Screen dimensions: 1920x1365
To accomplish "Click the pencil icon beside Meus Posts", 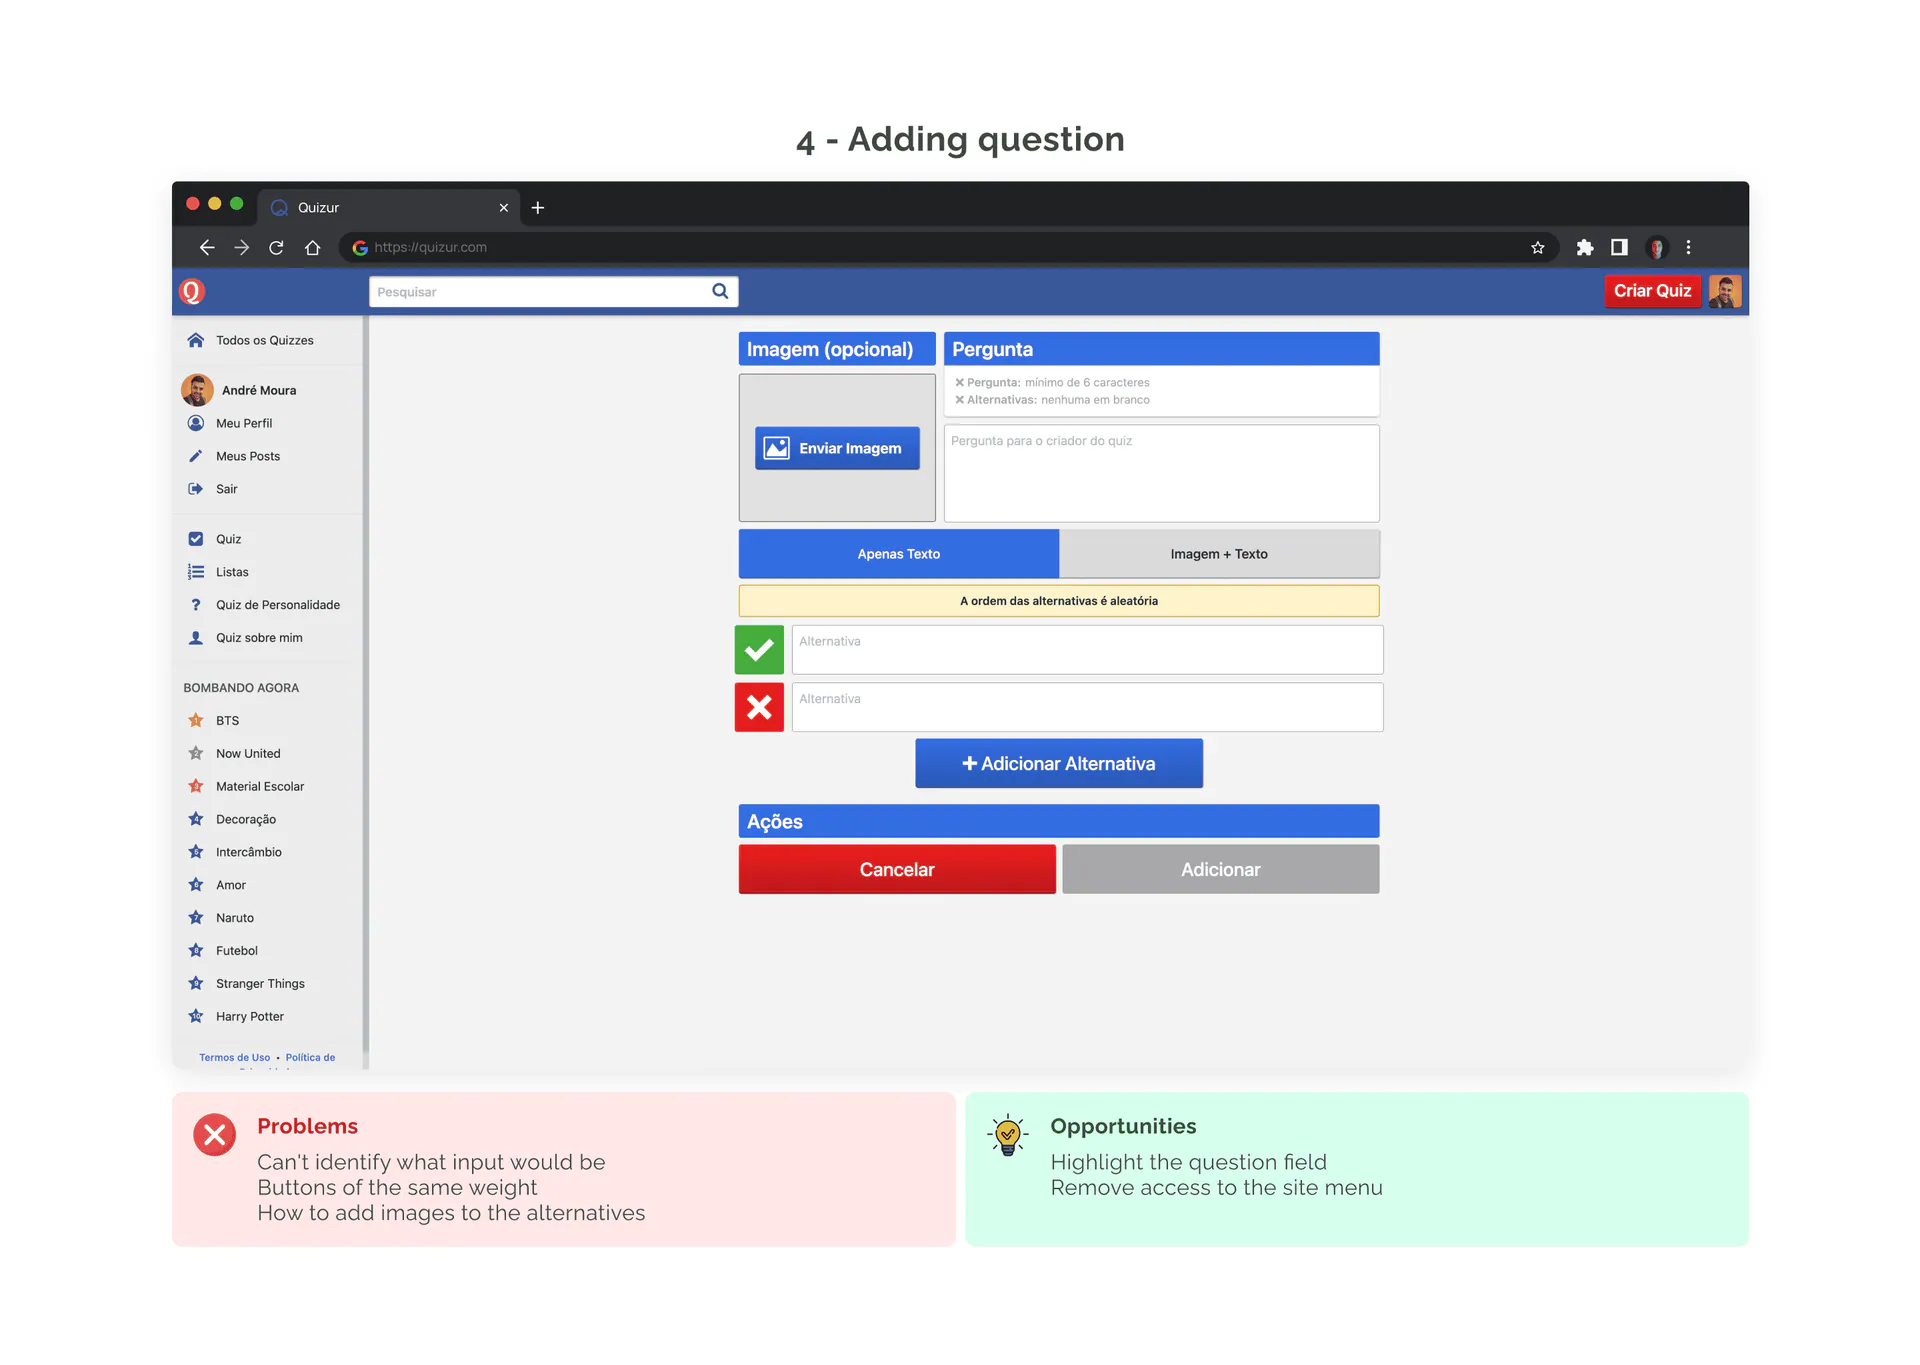I will click(x=196, y=456).
